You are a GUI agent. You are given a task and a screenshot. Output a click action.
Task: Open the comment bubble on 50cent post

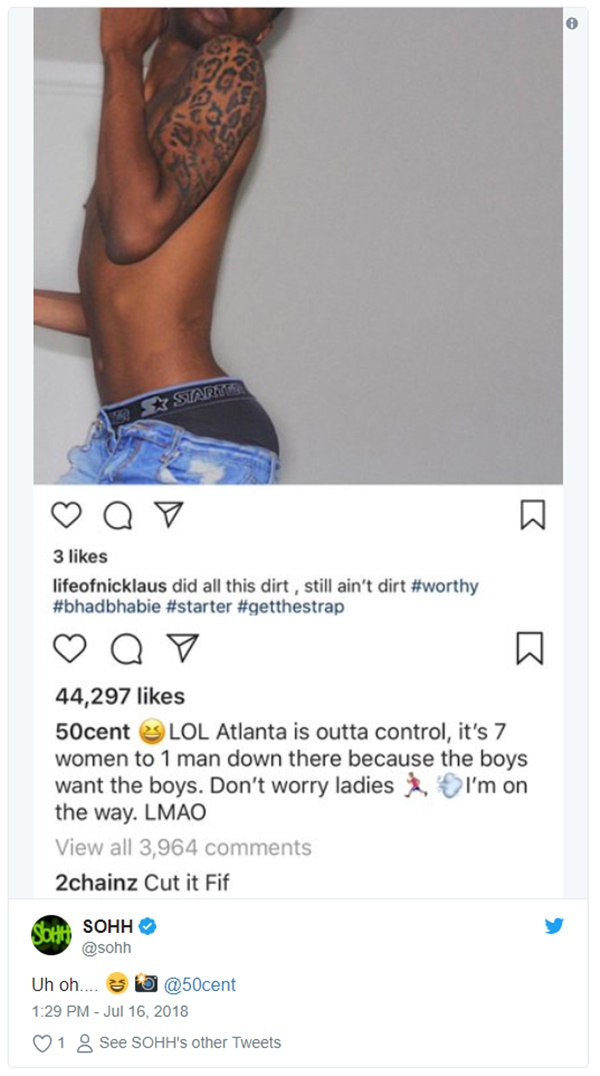click(126, 648)
